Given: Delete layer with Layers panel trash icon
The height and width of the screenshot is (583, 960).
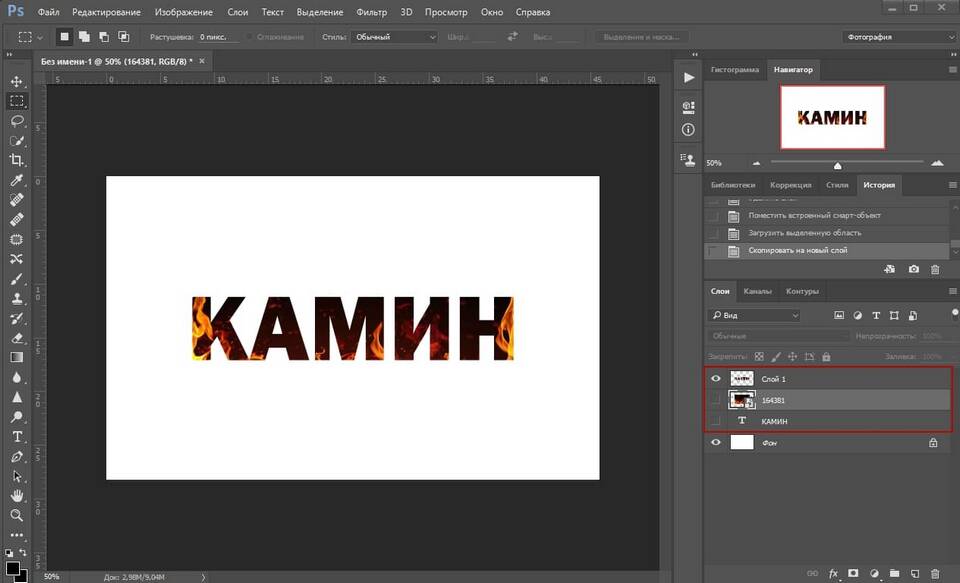Looking at the screenshot, I should (934, 573).
